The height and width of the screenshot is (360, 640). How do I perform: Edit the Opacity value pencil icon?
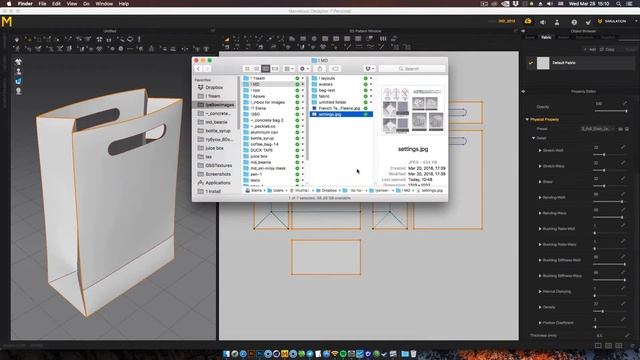(624, 104)
